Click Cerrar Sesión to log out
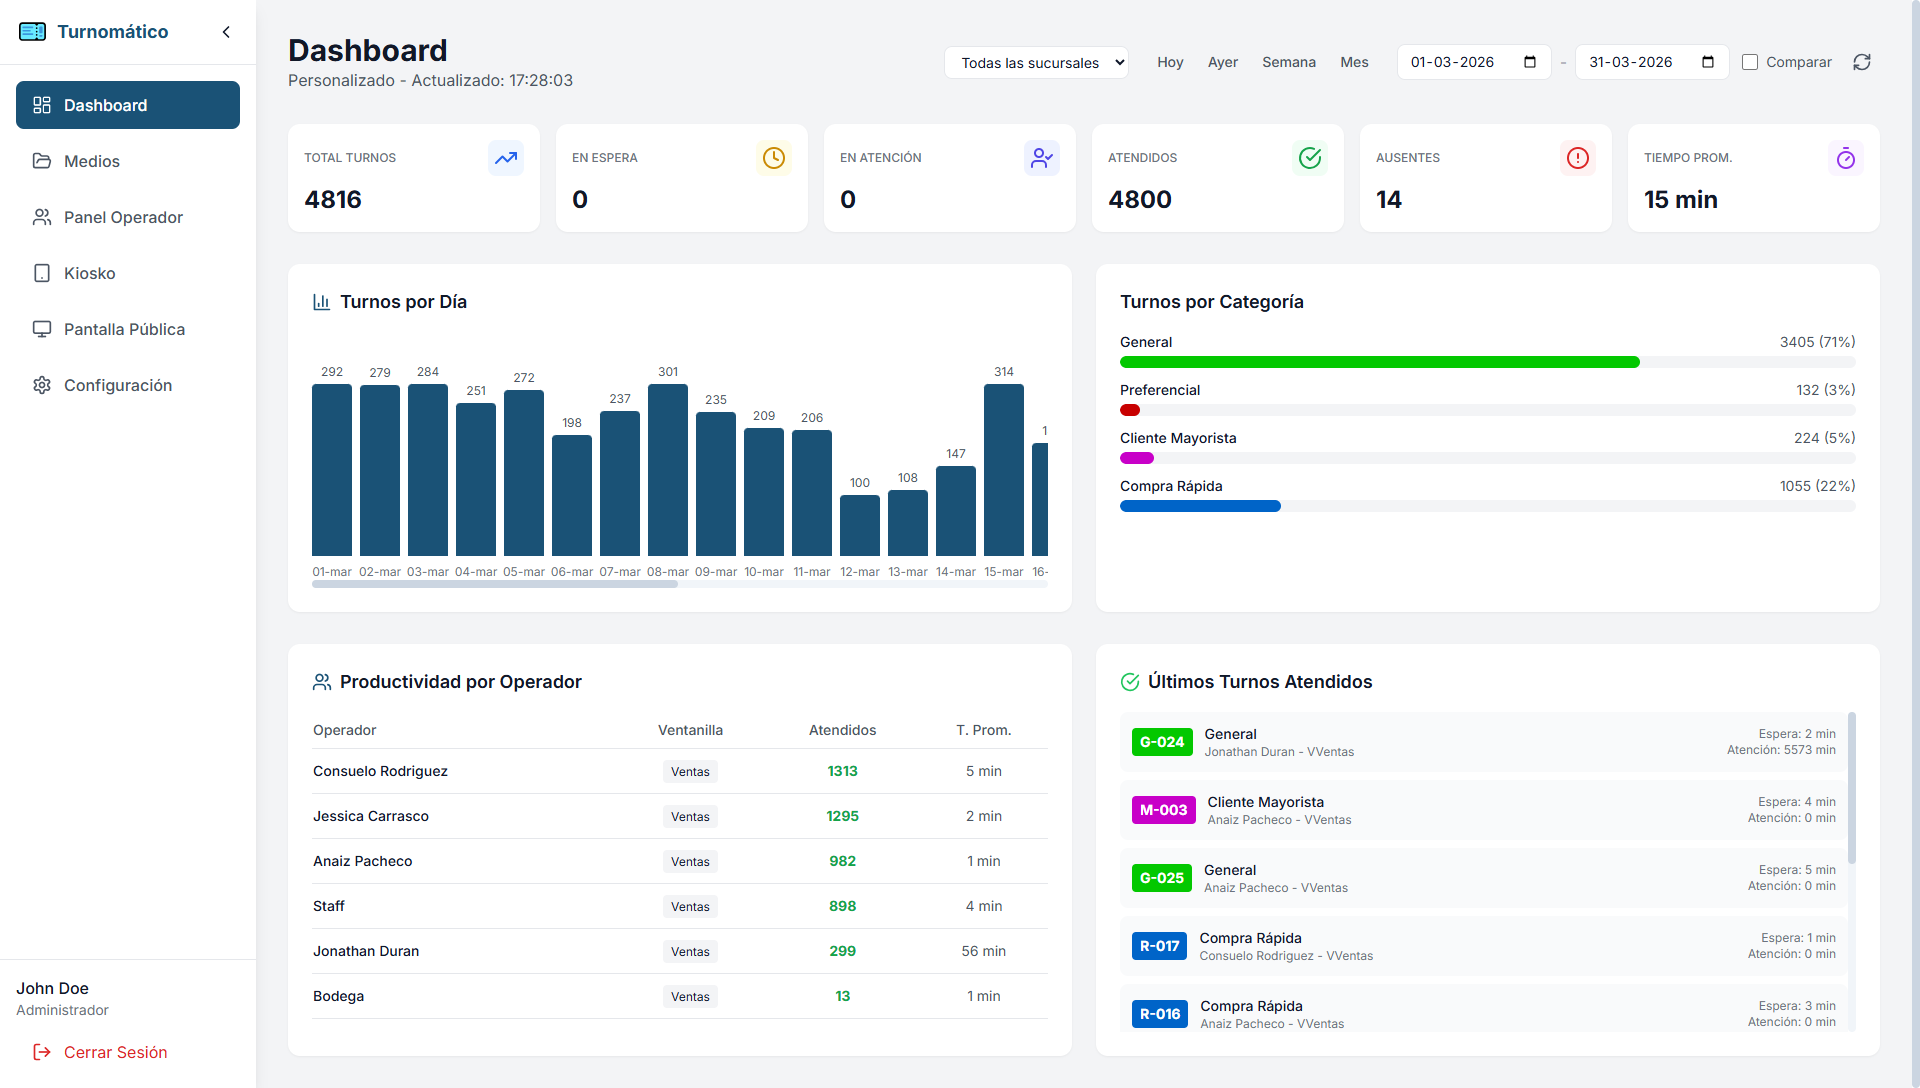This screenshot has height=1088, width=1920. pyautogui.click(x=115, y=1052)
